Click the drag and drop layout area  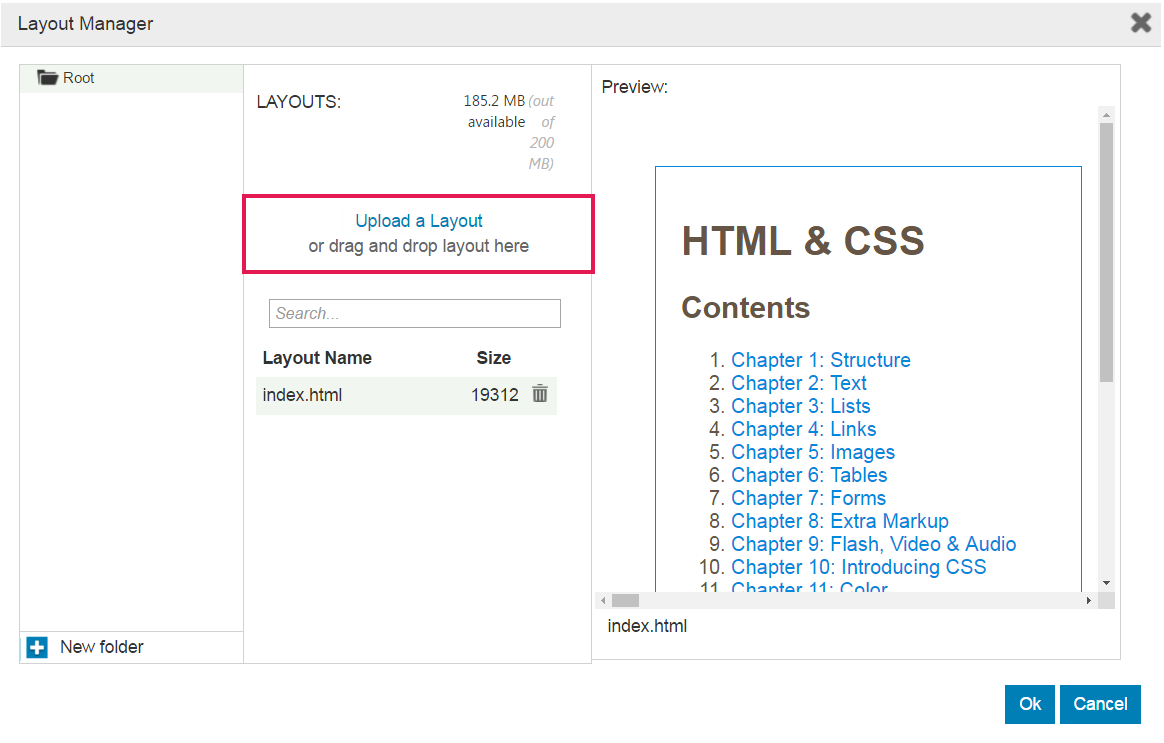pos(419,235)
